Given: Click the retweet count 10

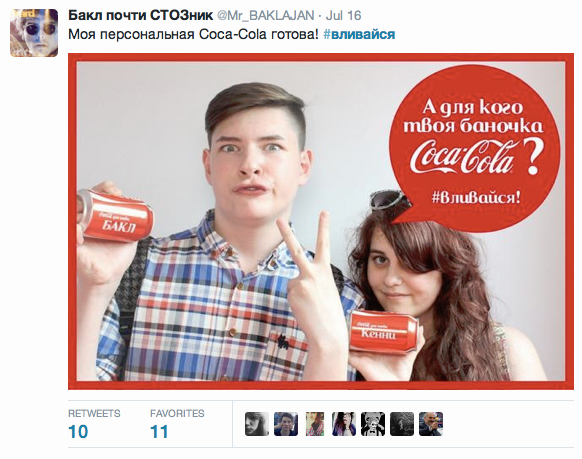Looking at the screenshot, I should 78,432.
